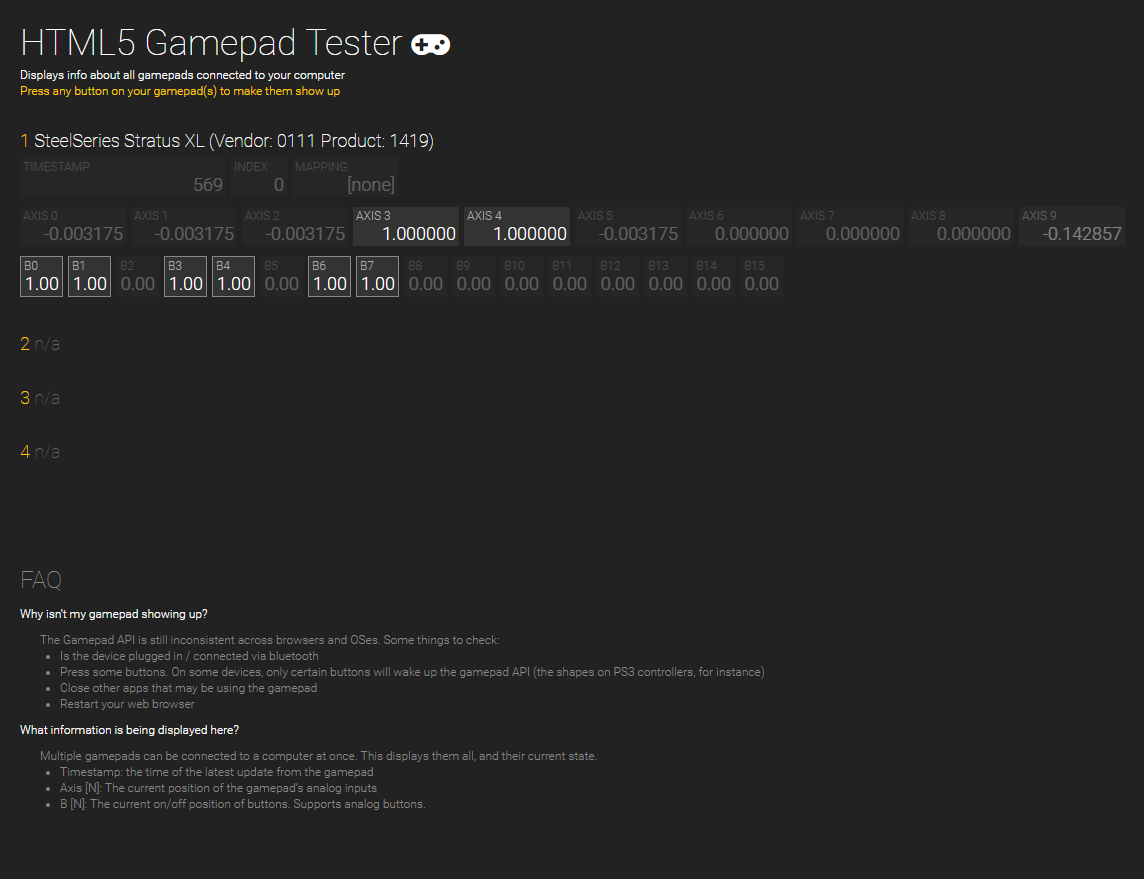Image resolution: width=1144 pixels, height=879 pixels.
Task: Click the Timestamp explanation bullet
Action: pyautogui.click(x=217, y=772)
